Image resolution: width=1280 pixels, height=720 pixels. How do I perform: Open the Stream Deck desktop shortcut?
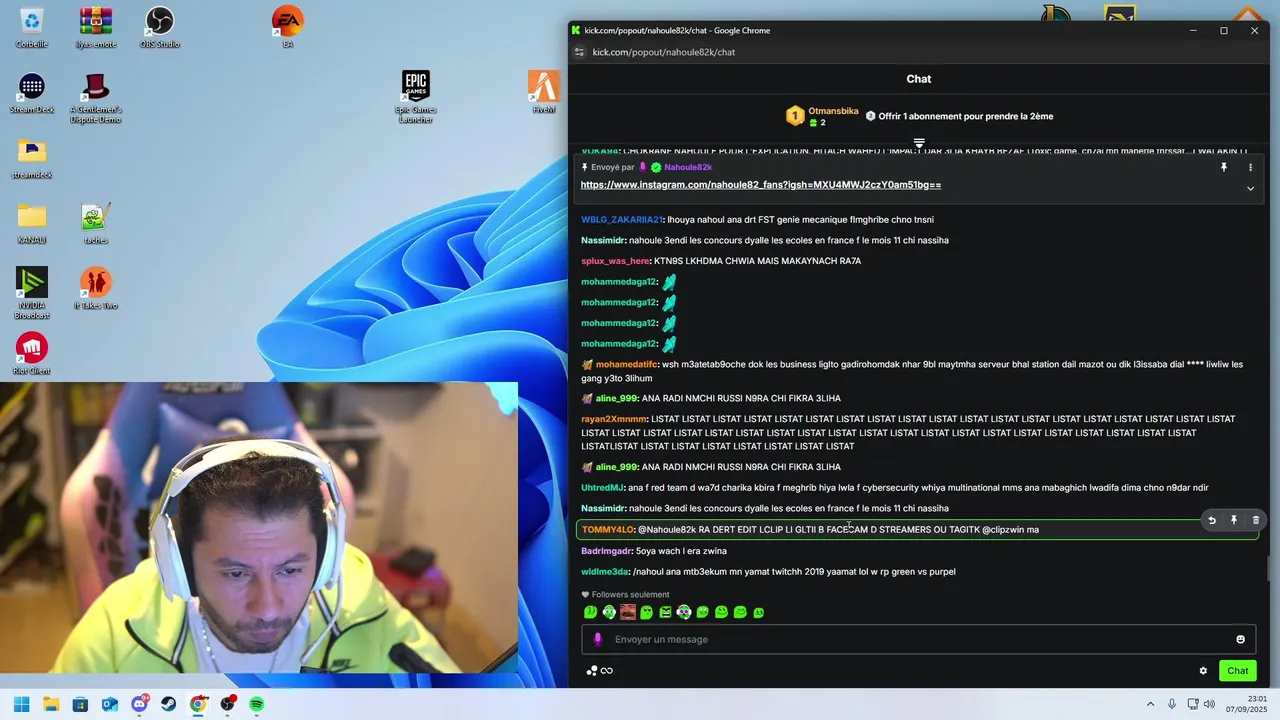(32, 93)
